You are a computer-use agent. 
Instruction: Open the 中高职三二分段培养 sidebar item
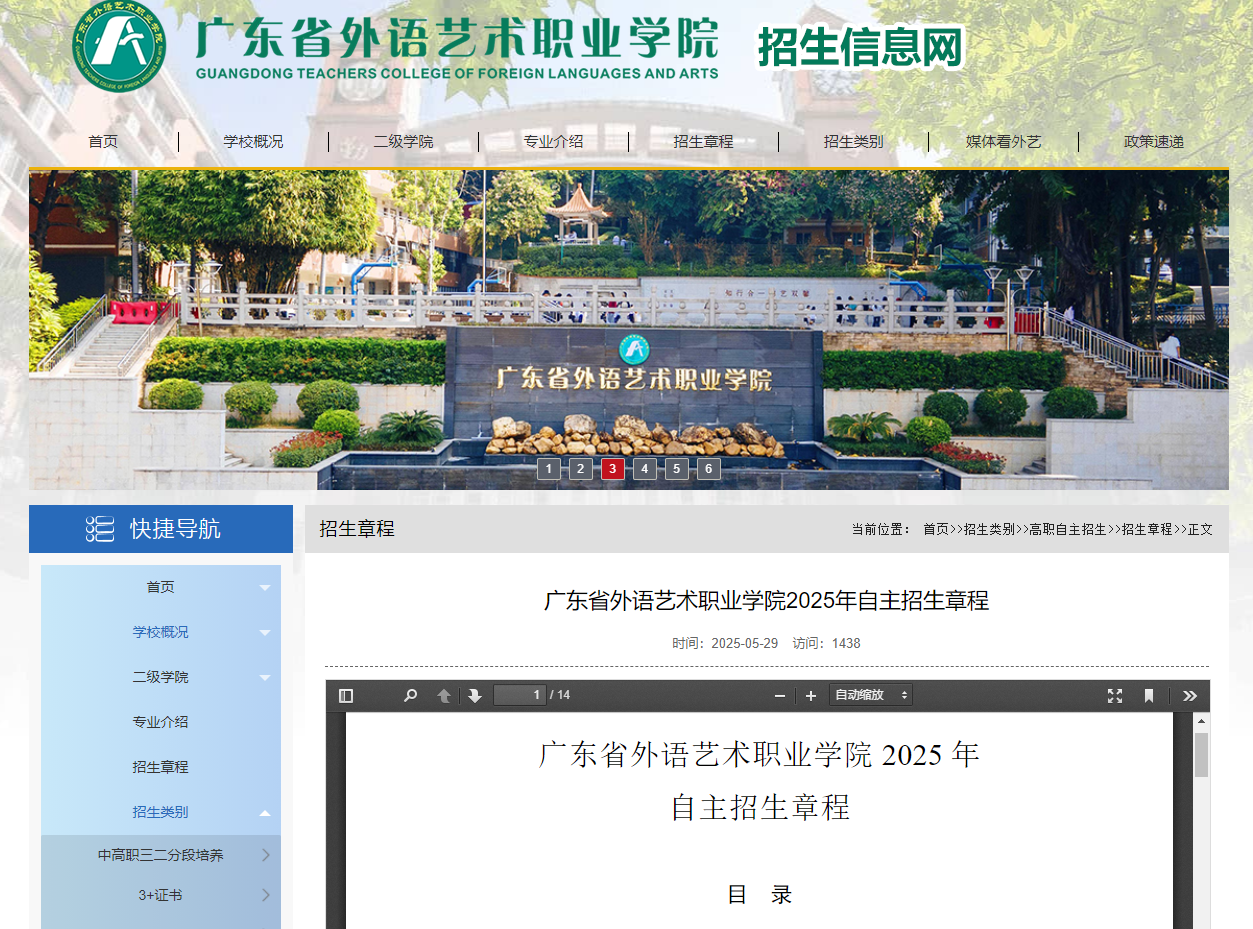pyautogui.click(x=160, y=855)
